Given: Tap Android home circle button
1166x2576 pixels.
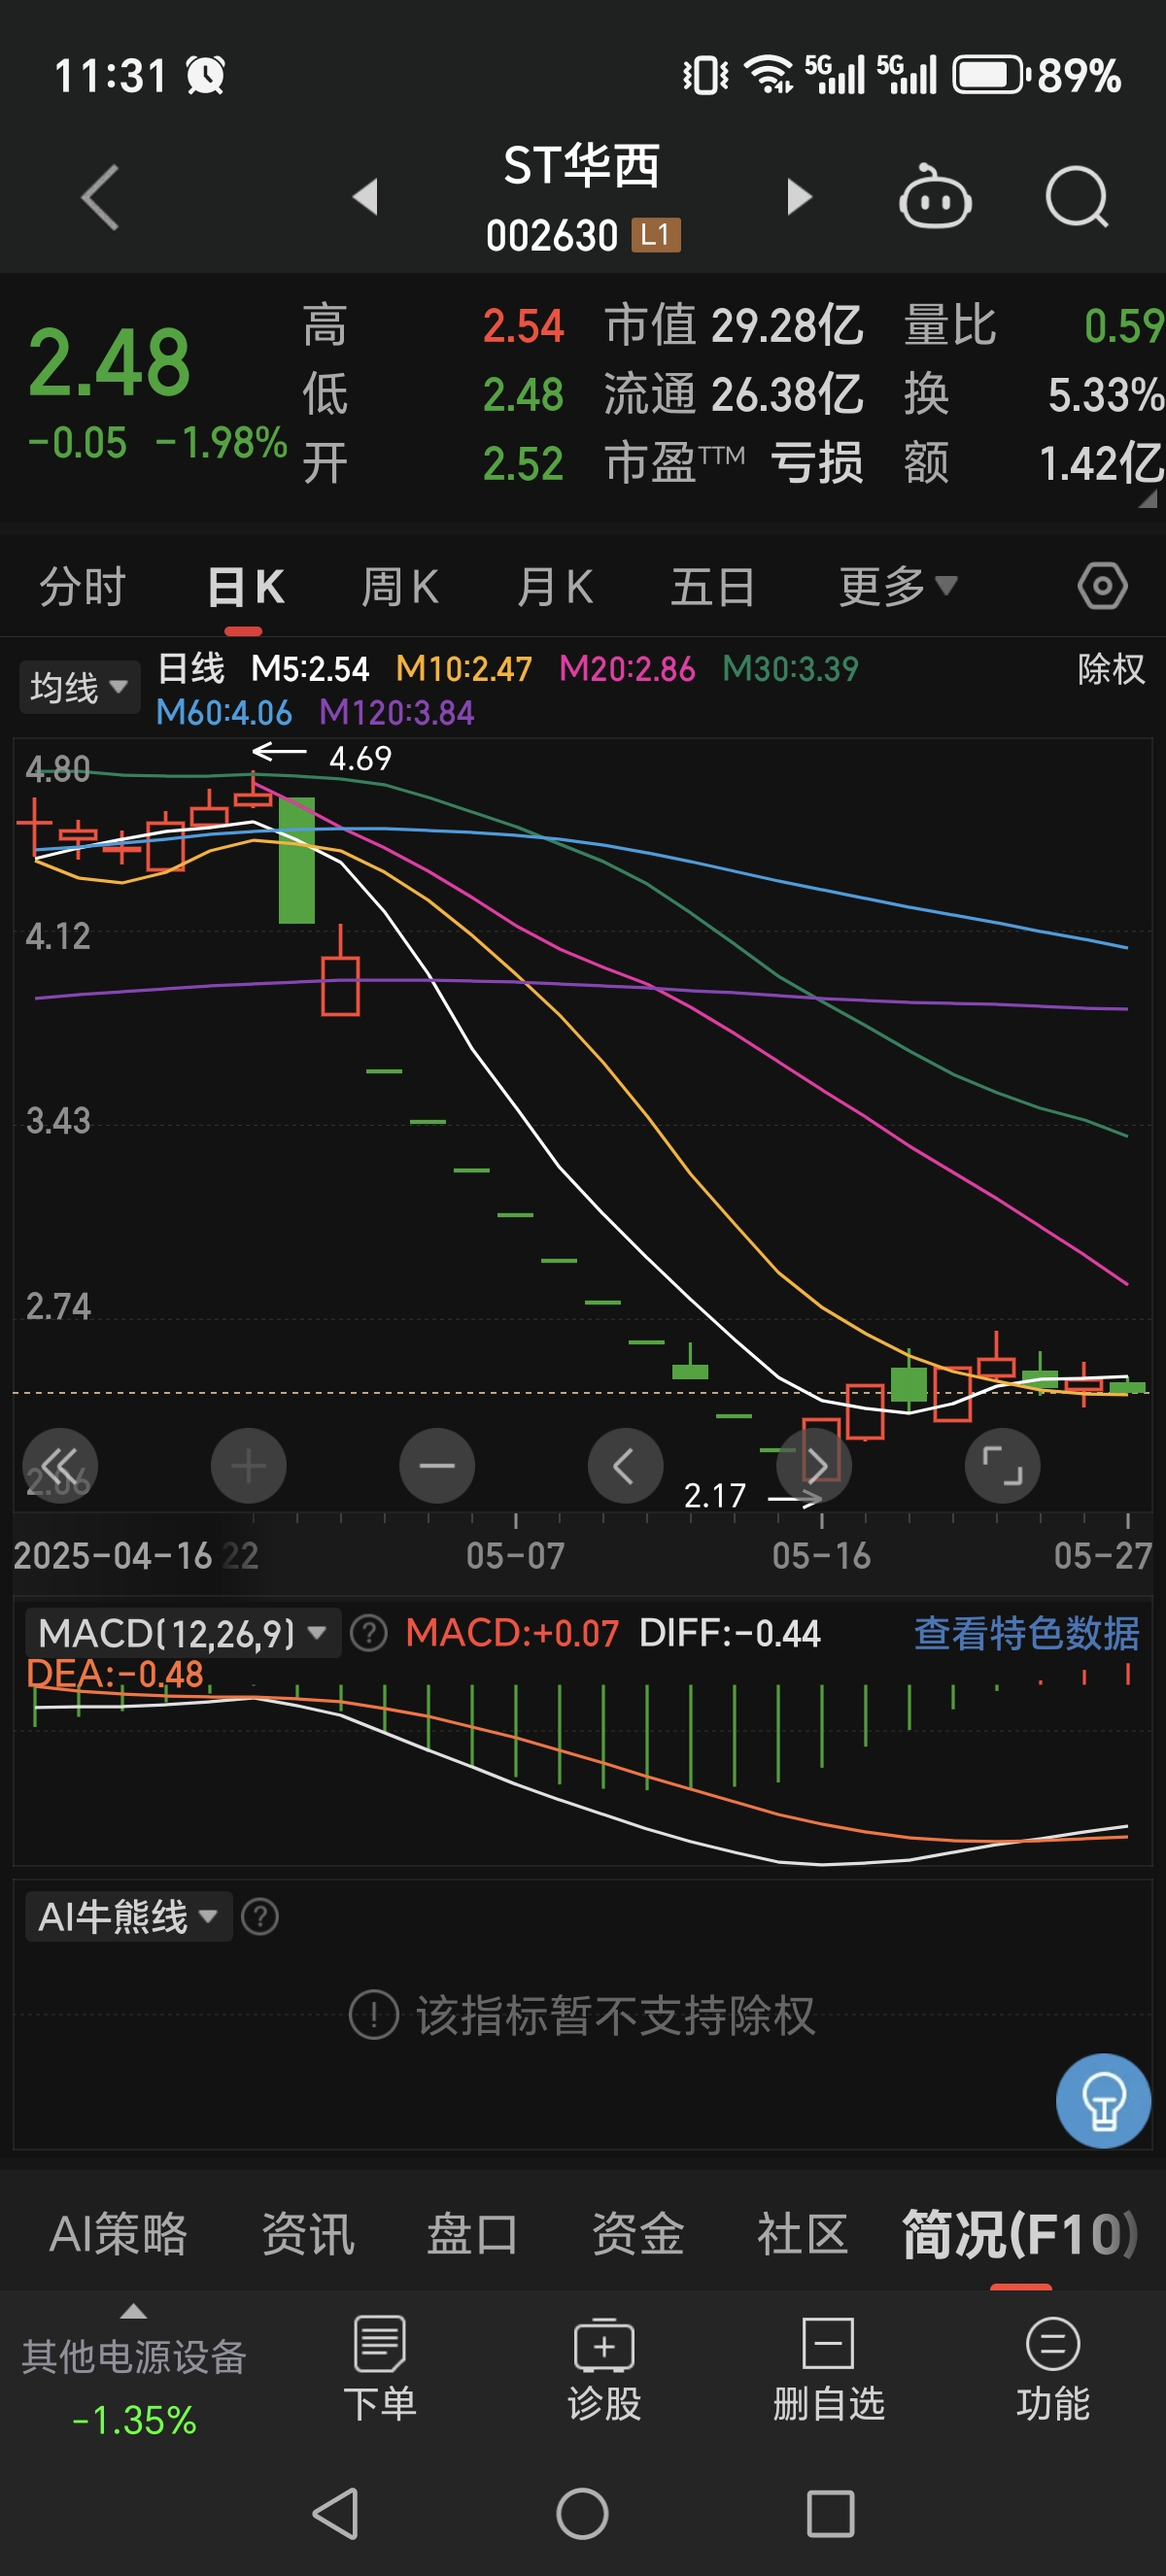Looking at the screenshot, I should [582, 2513].
